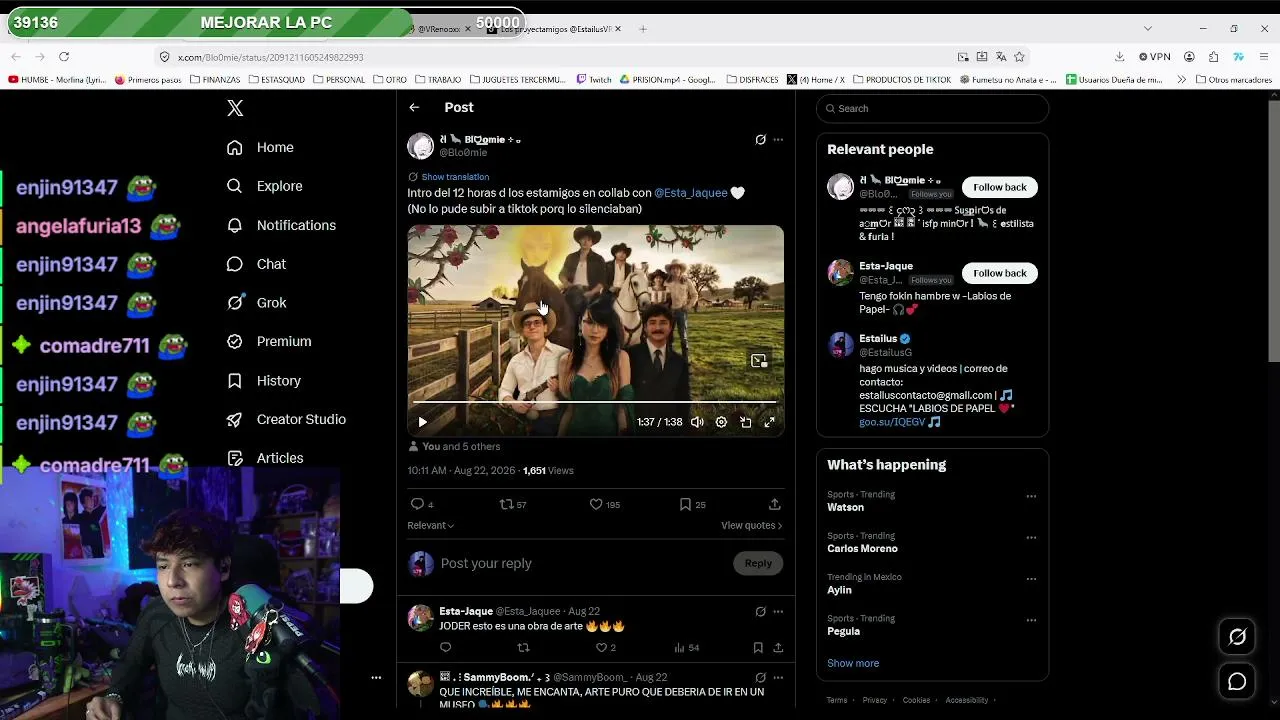Open options for the Carlos Moreno trend
Image resolution: width=1280 pixels, height=720 pixels.
(1031, 538)
